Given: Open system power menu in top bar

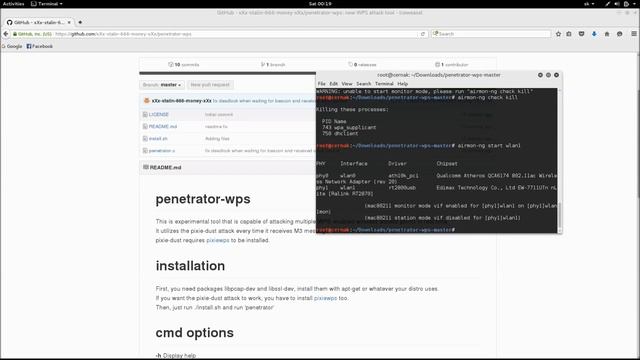Looking at the screenshot, I should point(629,4).
